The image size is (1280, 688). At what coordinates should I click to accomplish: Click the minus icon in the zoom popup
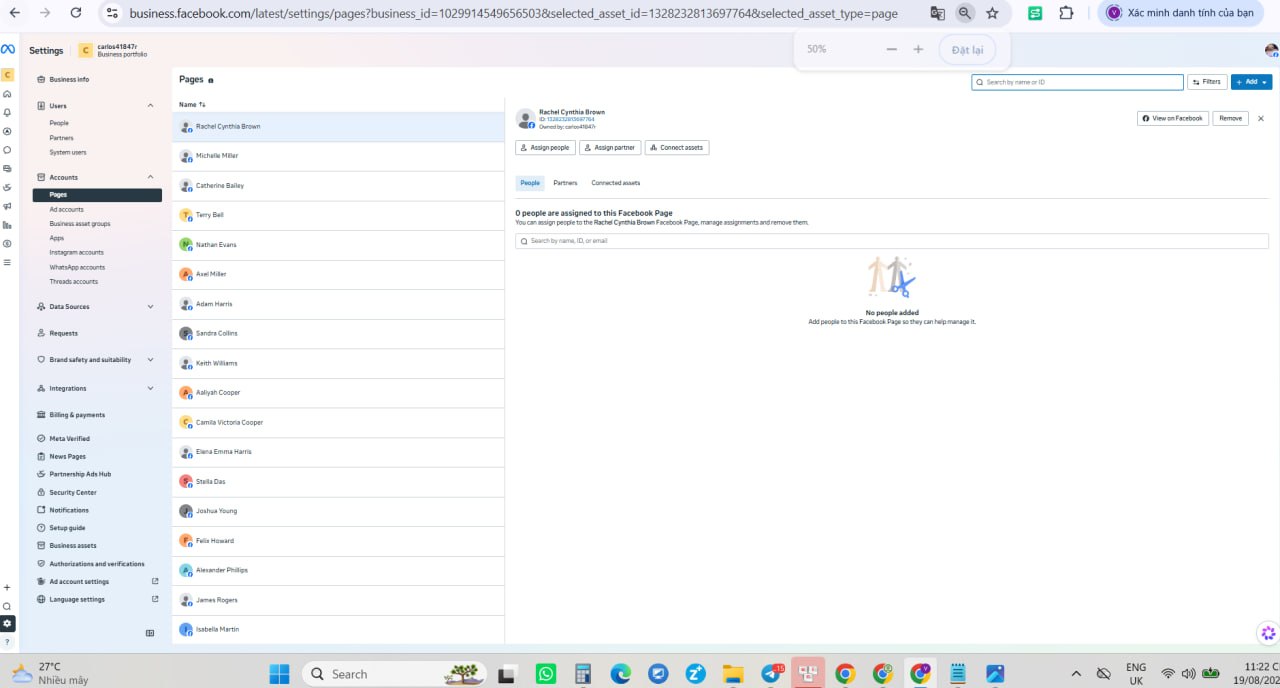(892, 49)
